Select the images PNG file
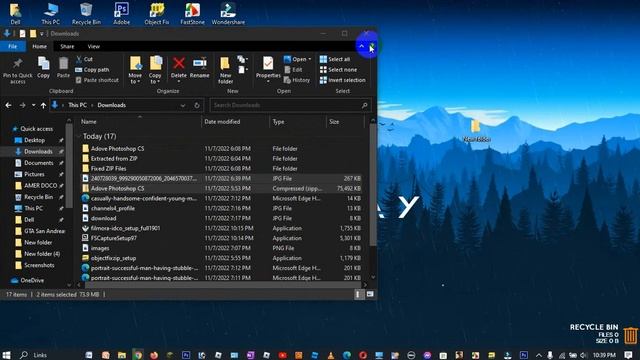The image size is (640, 360). pyautogui.click(x=100, y=248)
